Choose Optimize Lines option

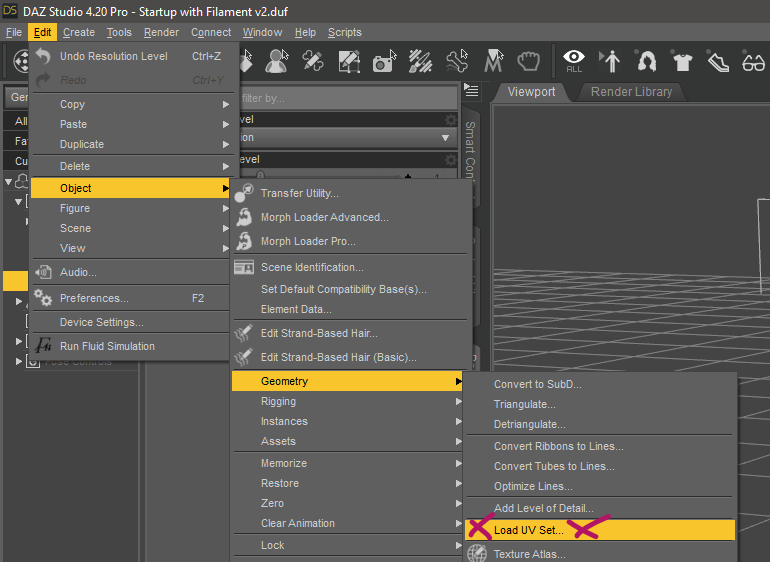pos(600,486)
